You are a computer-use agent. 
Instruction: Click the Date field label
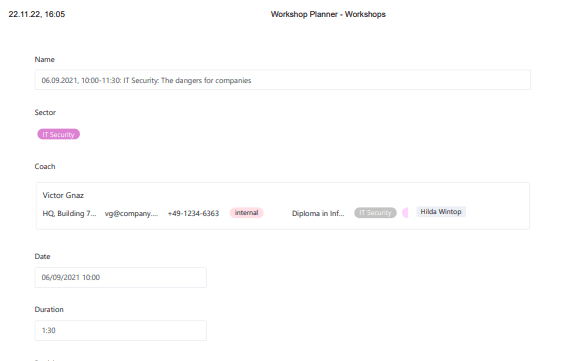point(42,256)
